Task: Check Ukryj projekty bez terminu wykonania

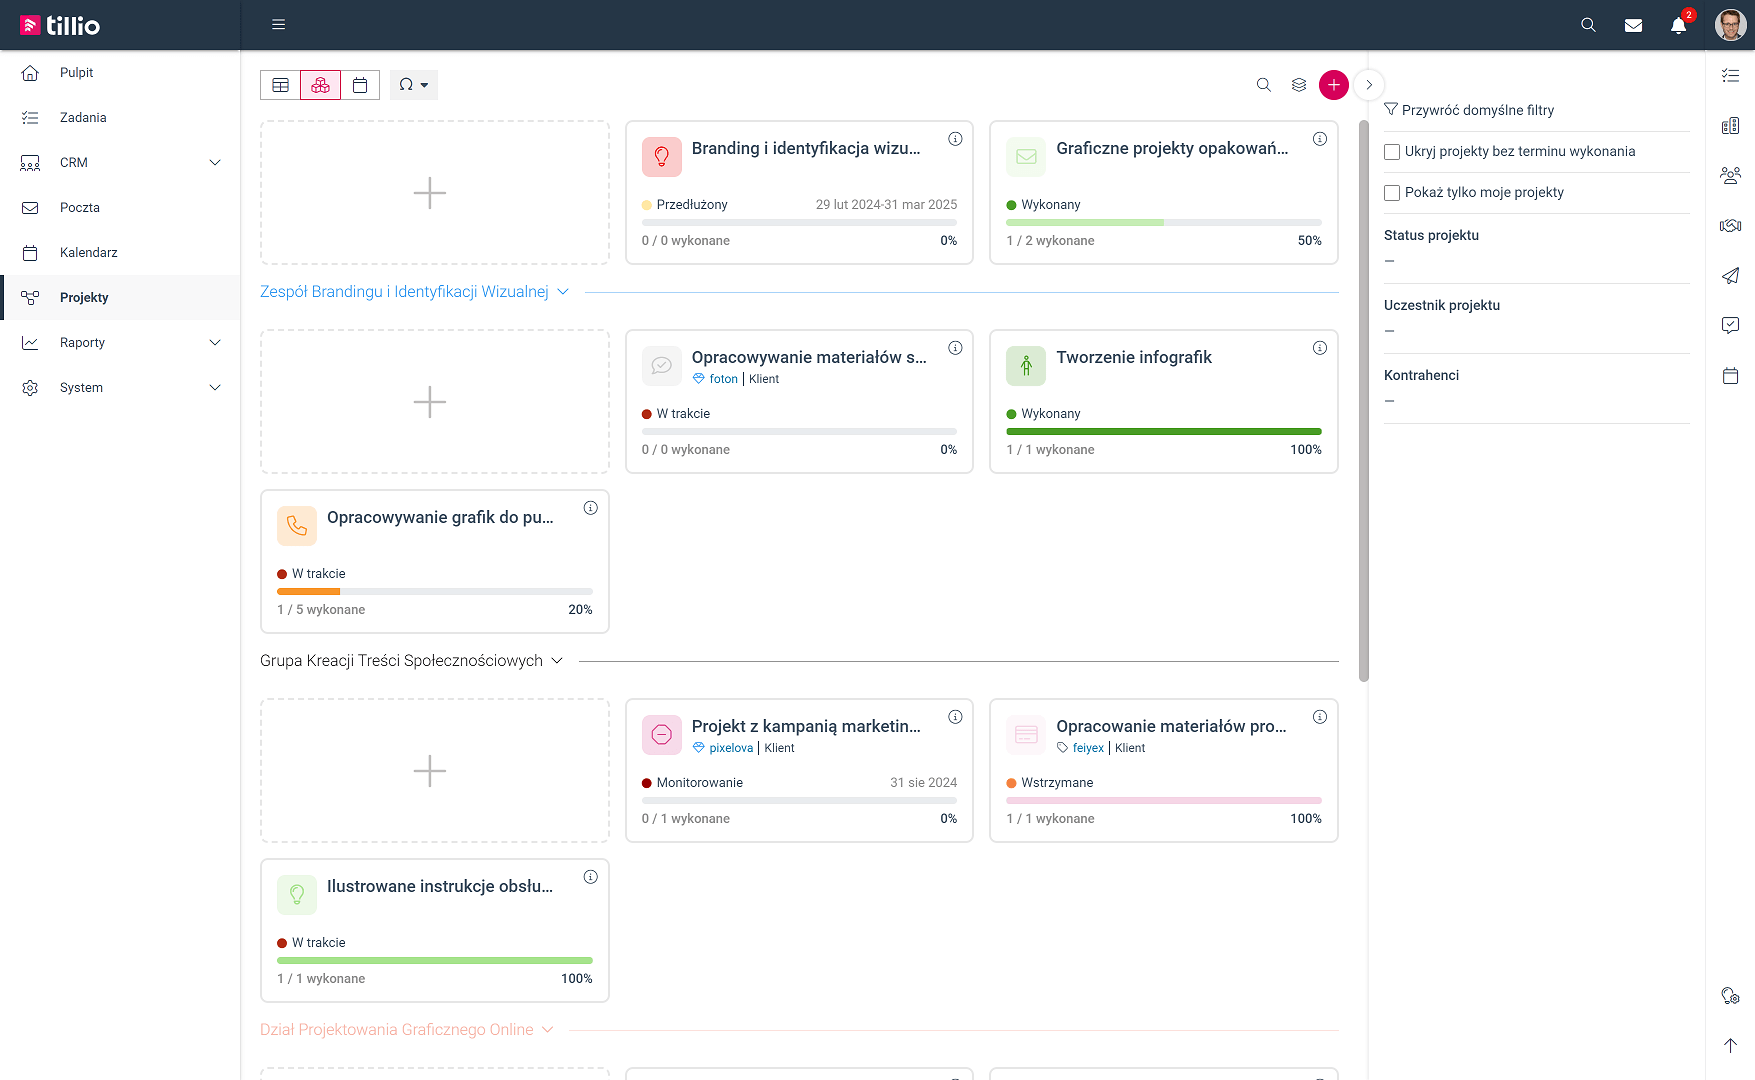Action: [1391, 152]
